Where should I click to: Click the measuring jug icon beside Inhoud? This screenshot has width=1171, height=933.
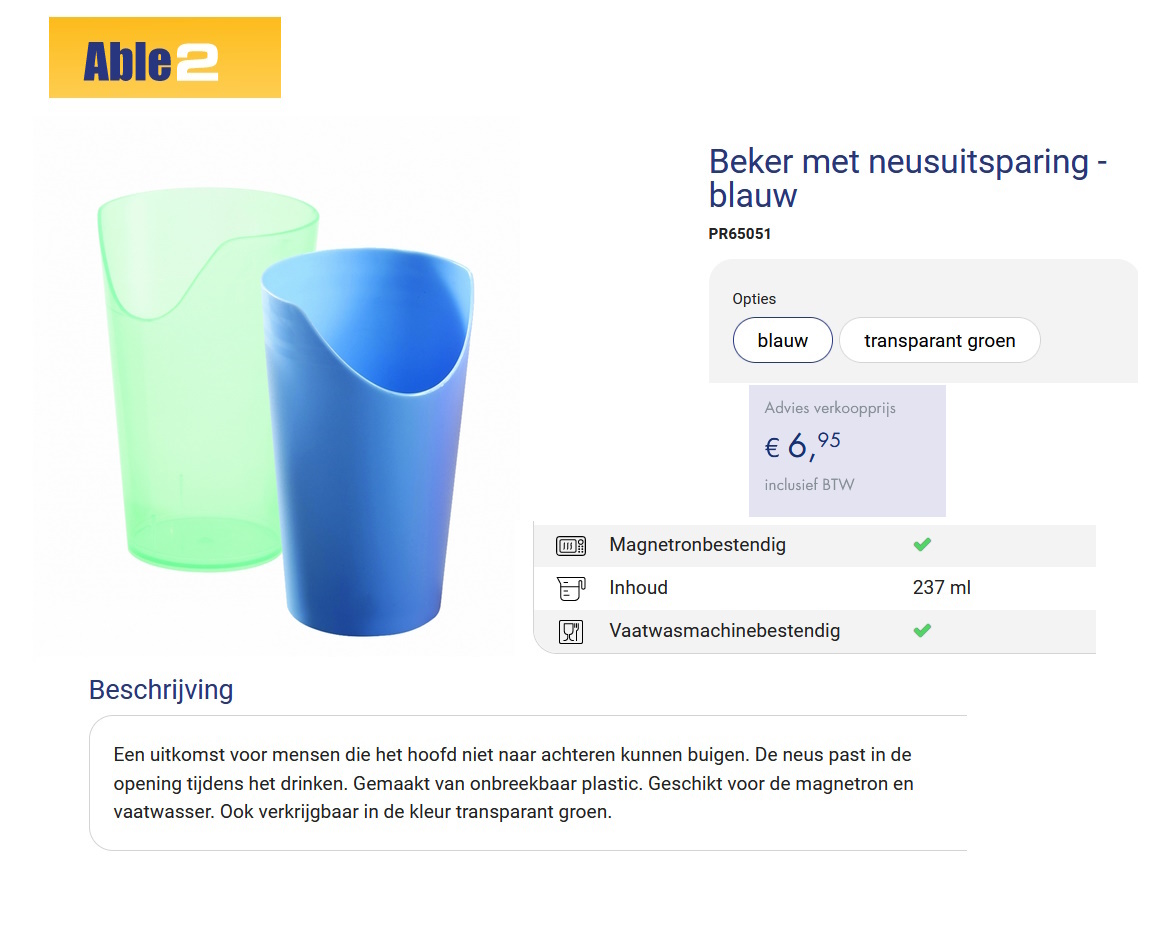(570, 589)
